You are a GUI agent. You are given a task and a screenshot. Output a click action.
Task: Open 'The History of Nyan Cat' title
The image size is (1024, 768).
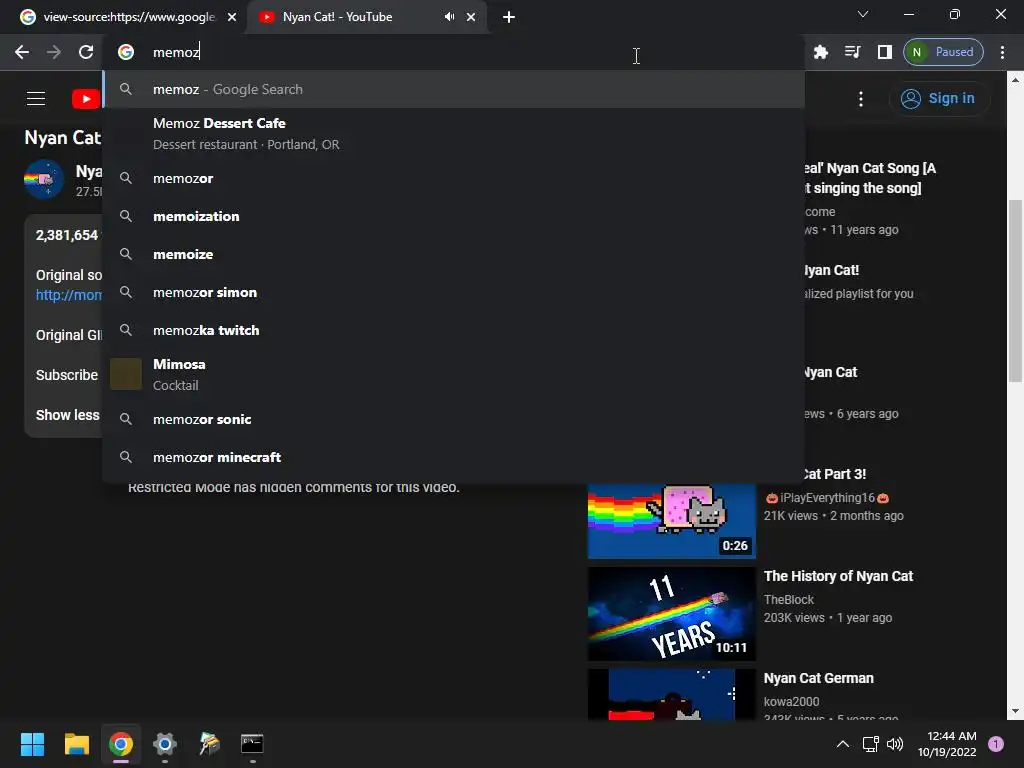click(838, 576)
